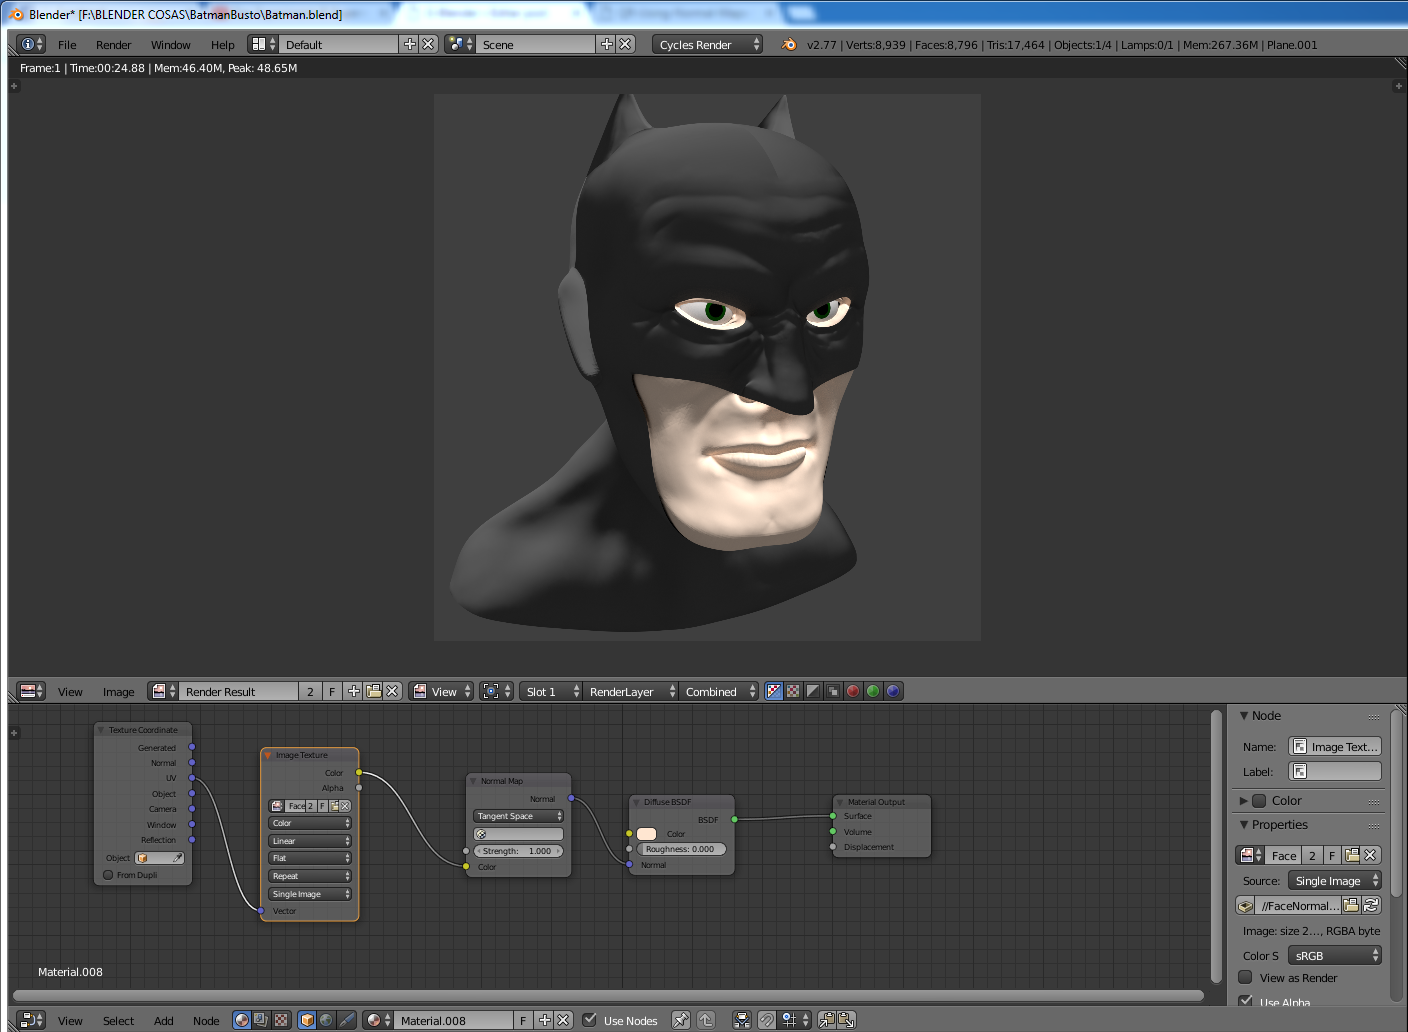Select the Compositing nodes tree type icon
Viewport: 1408px width, 1032px height.
click(x=261, y=1020)
